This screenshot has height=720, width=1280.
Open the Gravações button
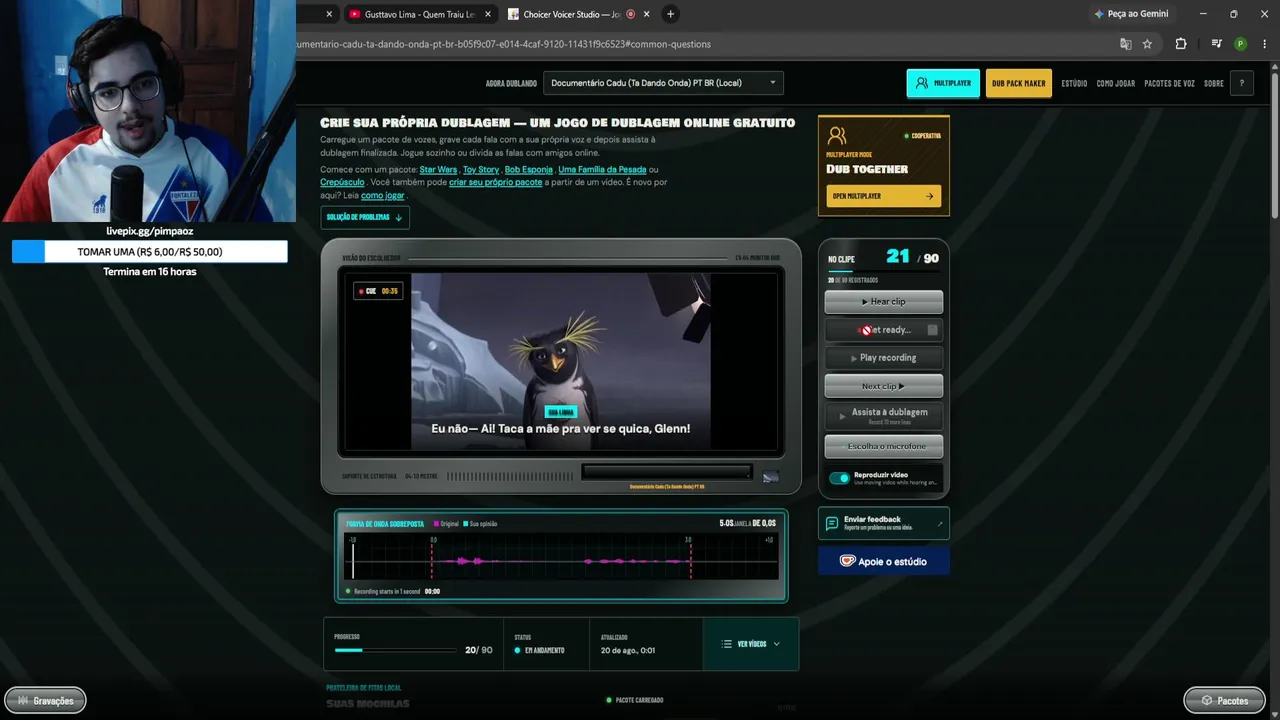(45, 700)
